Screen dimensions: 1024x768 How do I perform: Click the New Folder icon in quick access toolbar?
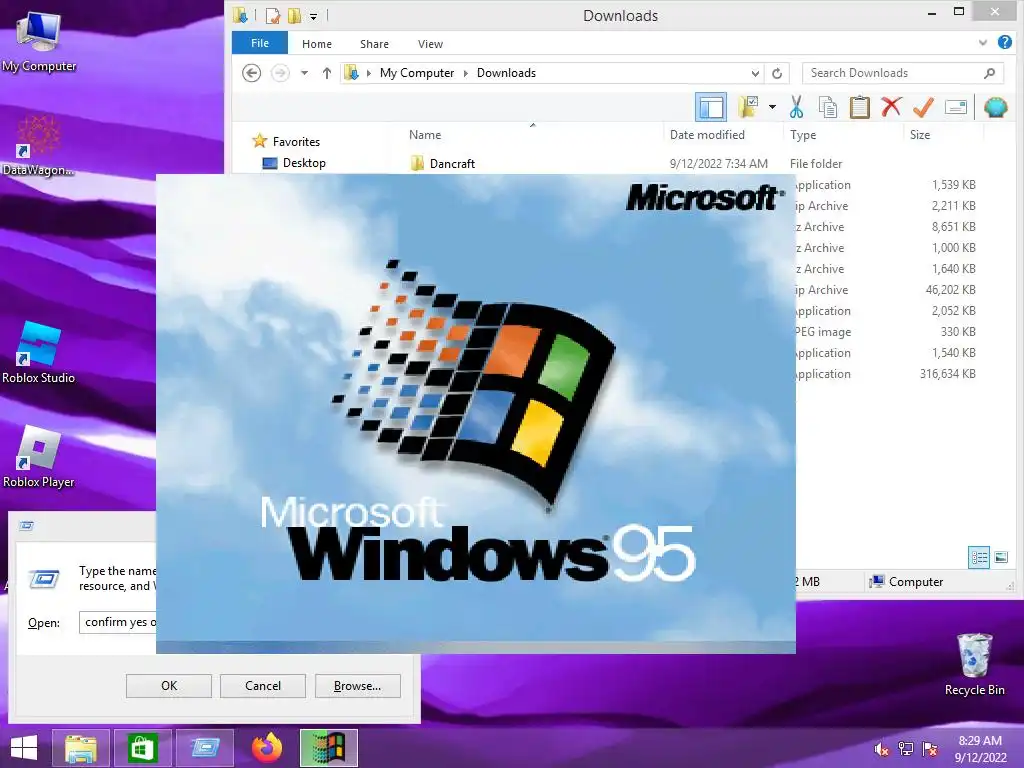pos(295,15)
